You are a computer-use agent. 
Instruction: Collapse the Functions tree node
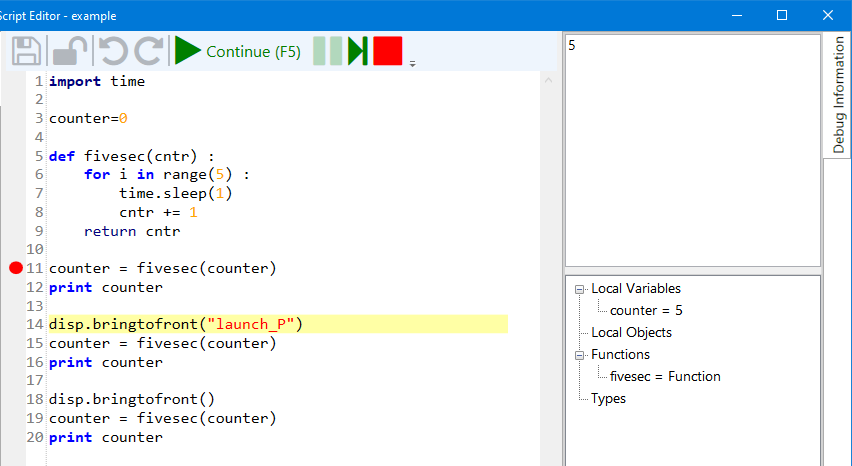[579, 355]
